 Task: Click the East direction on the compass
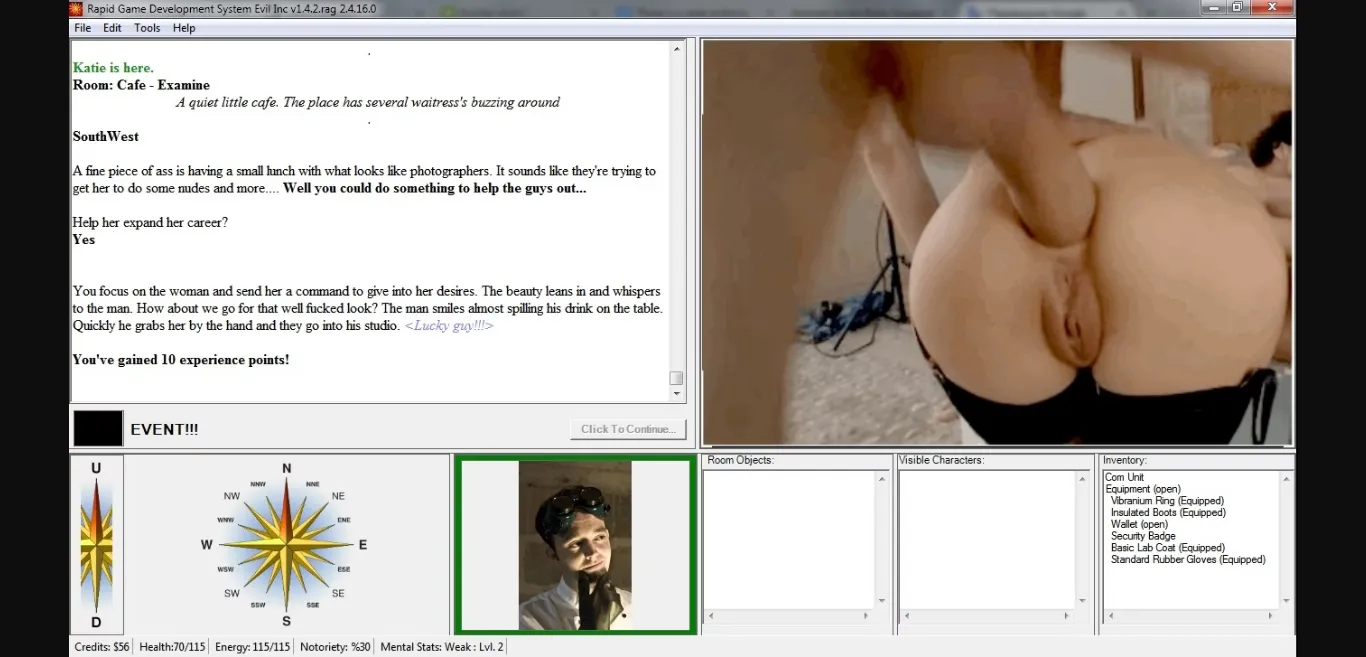[362, 545]
